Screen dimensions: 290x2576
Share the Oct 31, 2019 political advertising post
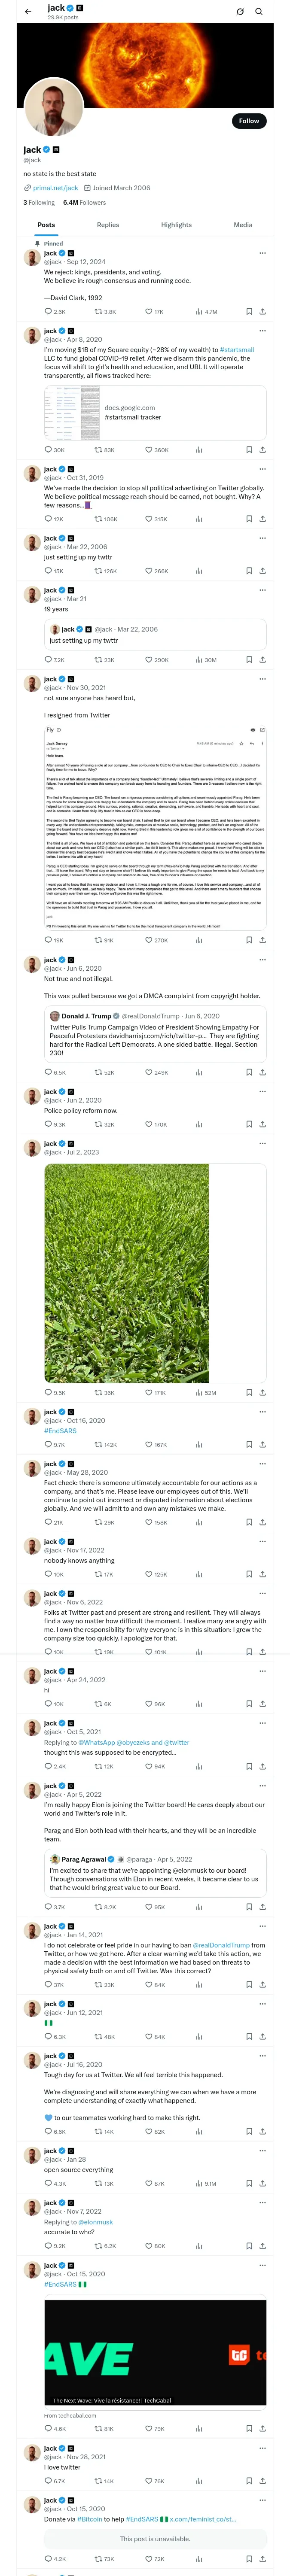263,519
